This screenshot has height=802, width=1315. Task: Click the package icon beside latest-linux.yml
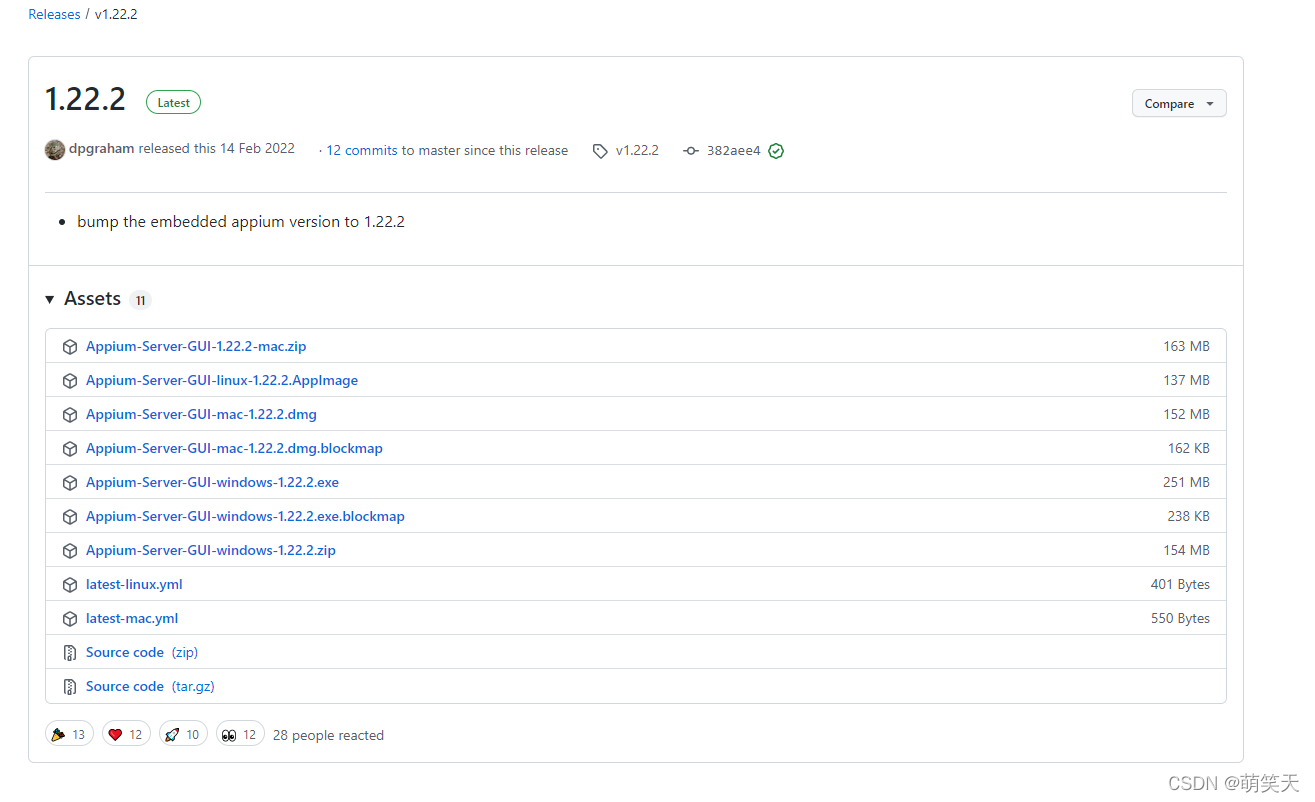[70, 585]
